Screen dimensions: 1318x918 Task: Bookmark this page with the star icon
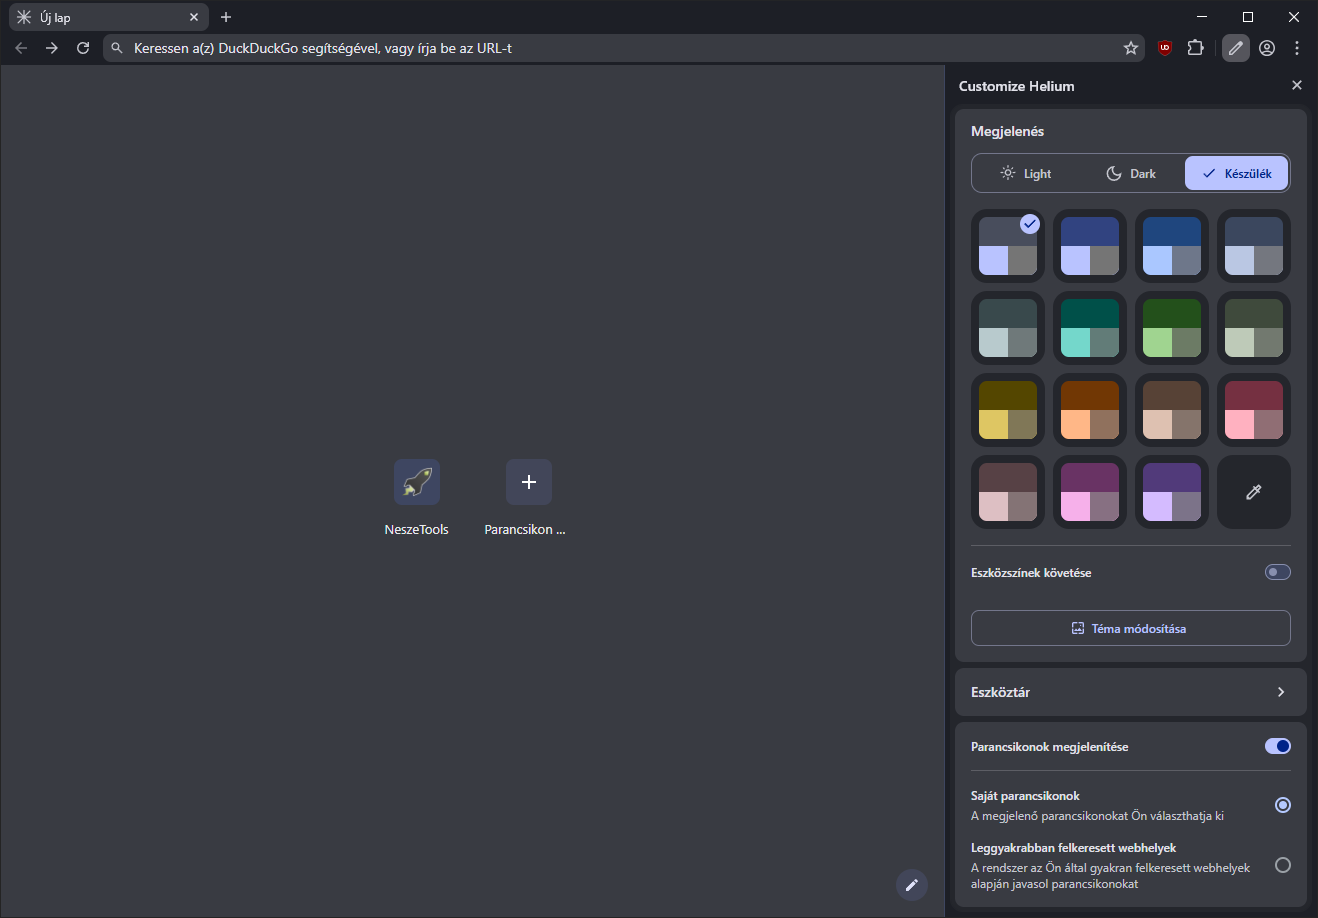(1131, 48)
